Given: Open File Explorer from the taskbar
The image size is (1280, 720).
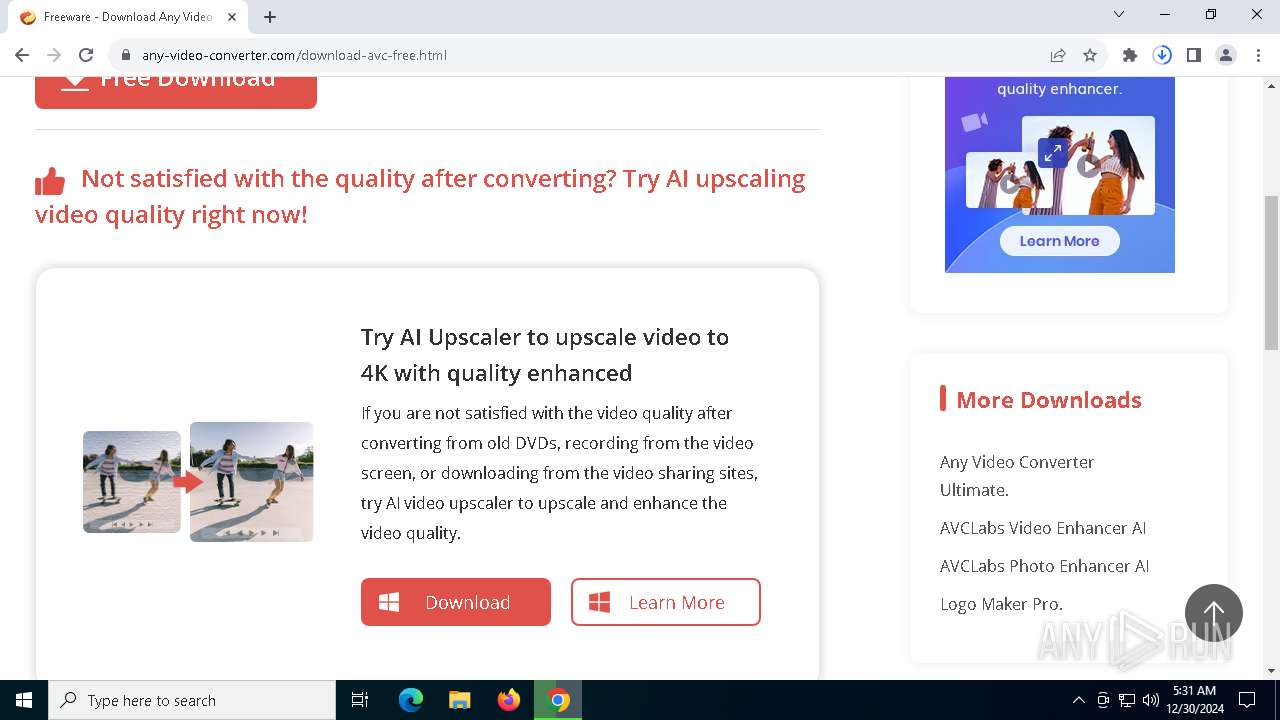Looking at the screenshot, I should 459,700.
